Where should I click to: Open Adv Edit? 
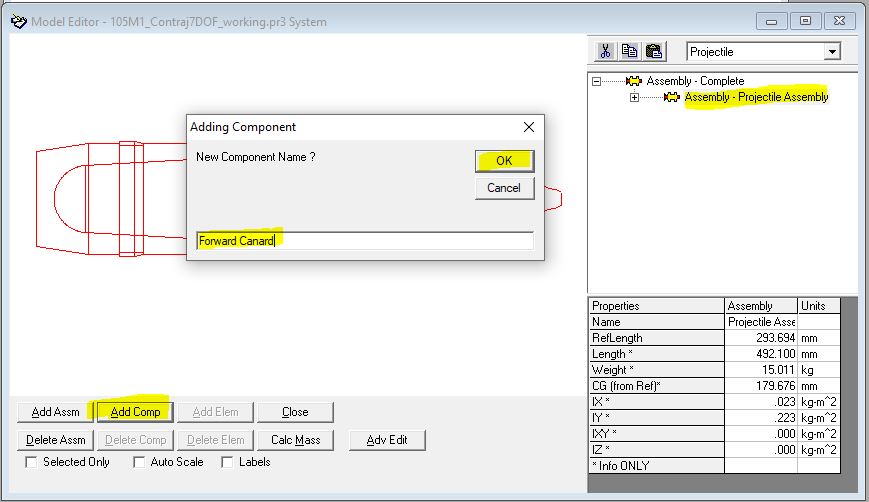tap(387, 440)
